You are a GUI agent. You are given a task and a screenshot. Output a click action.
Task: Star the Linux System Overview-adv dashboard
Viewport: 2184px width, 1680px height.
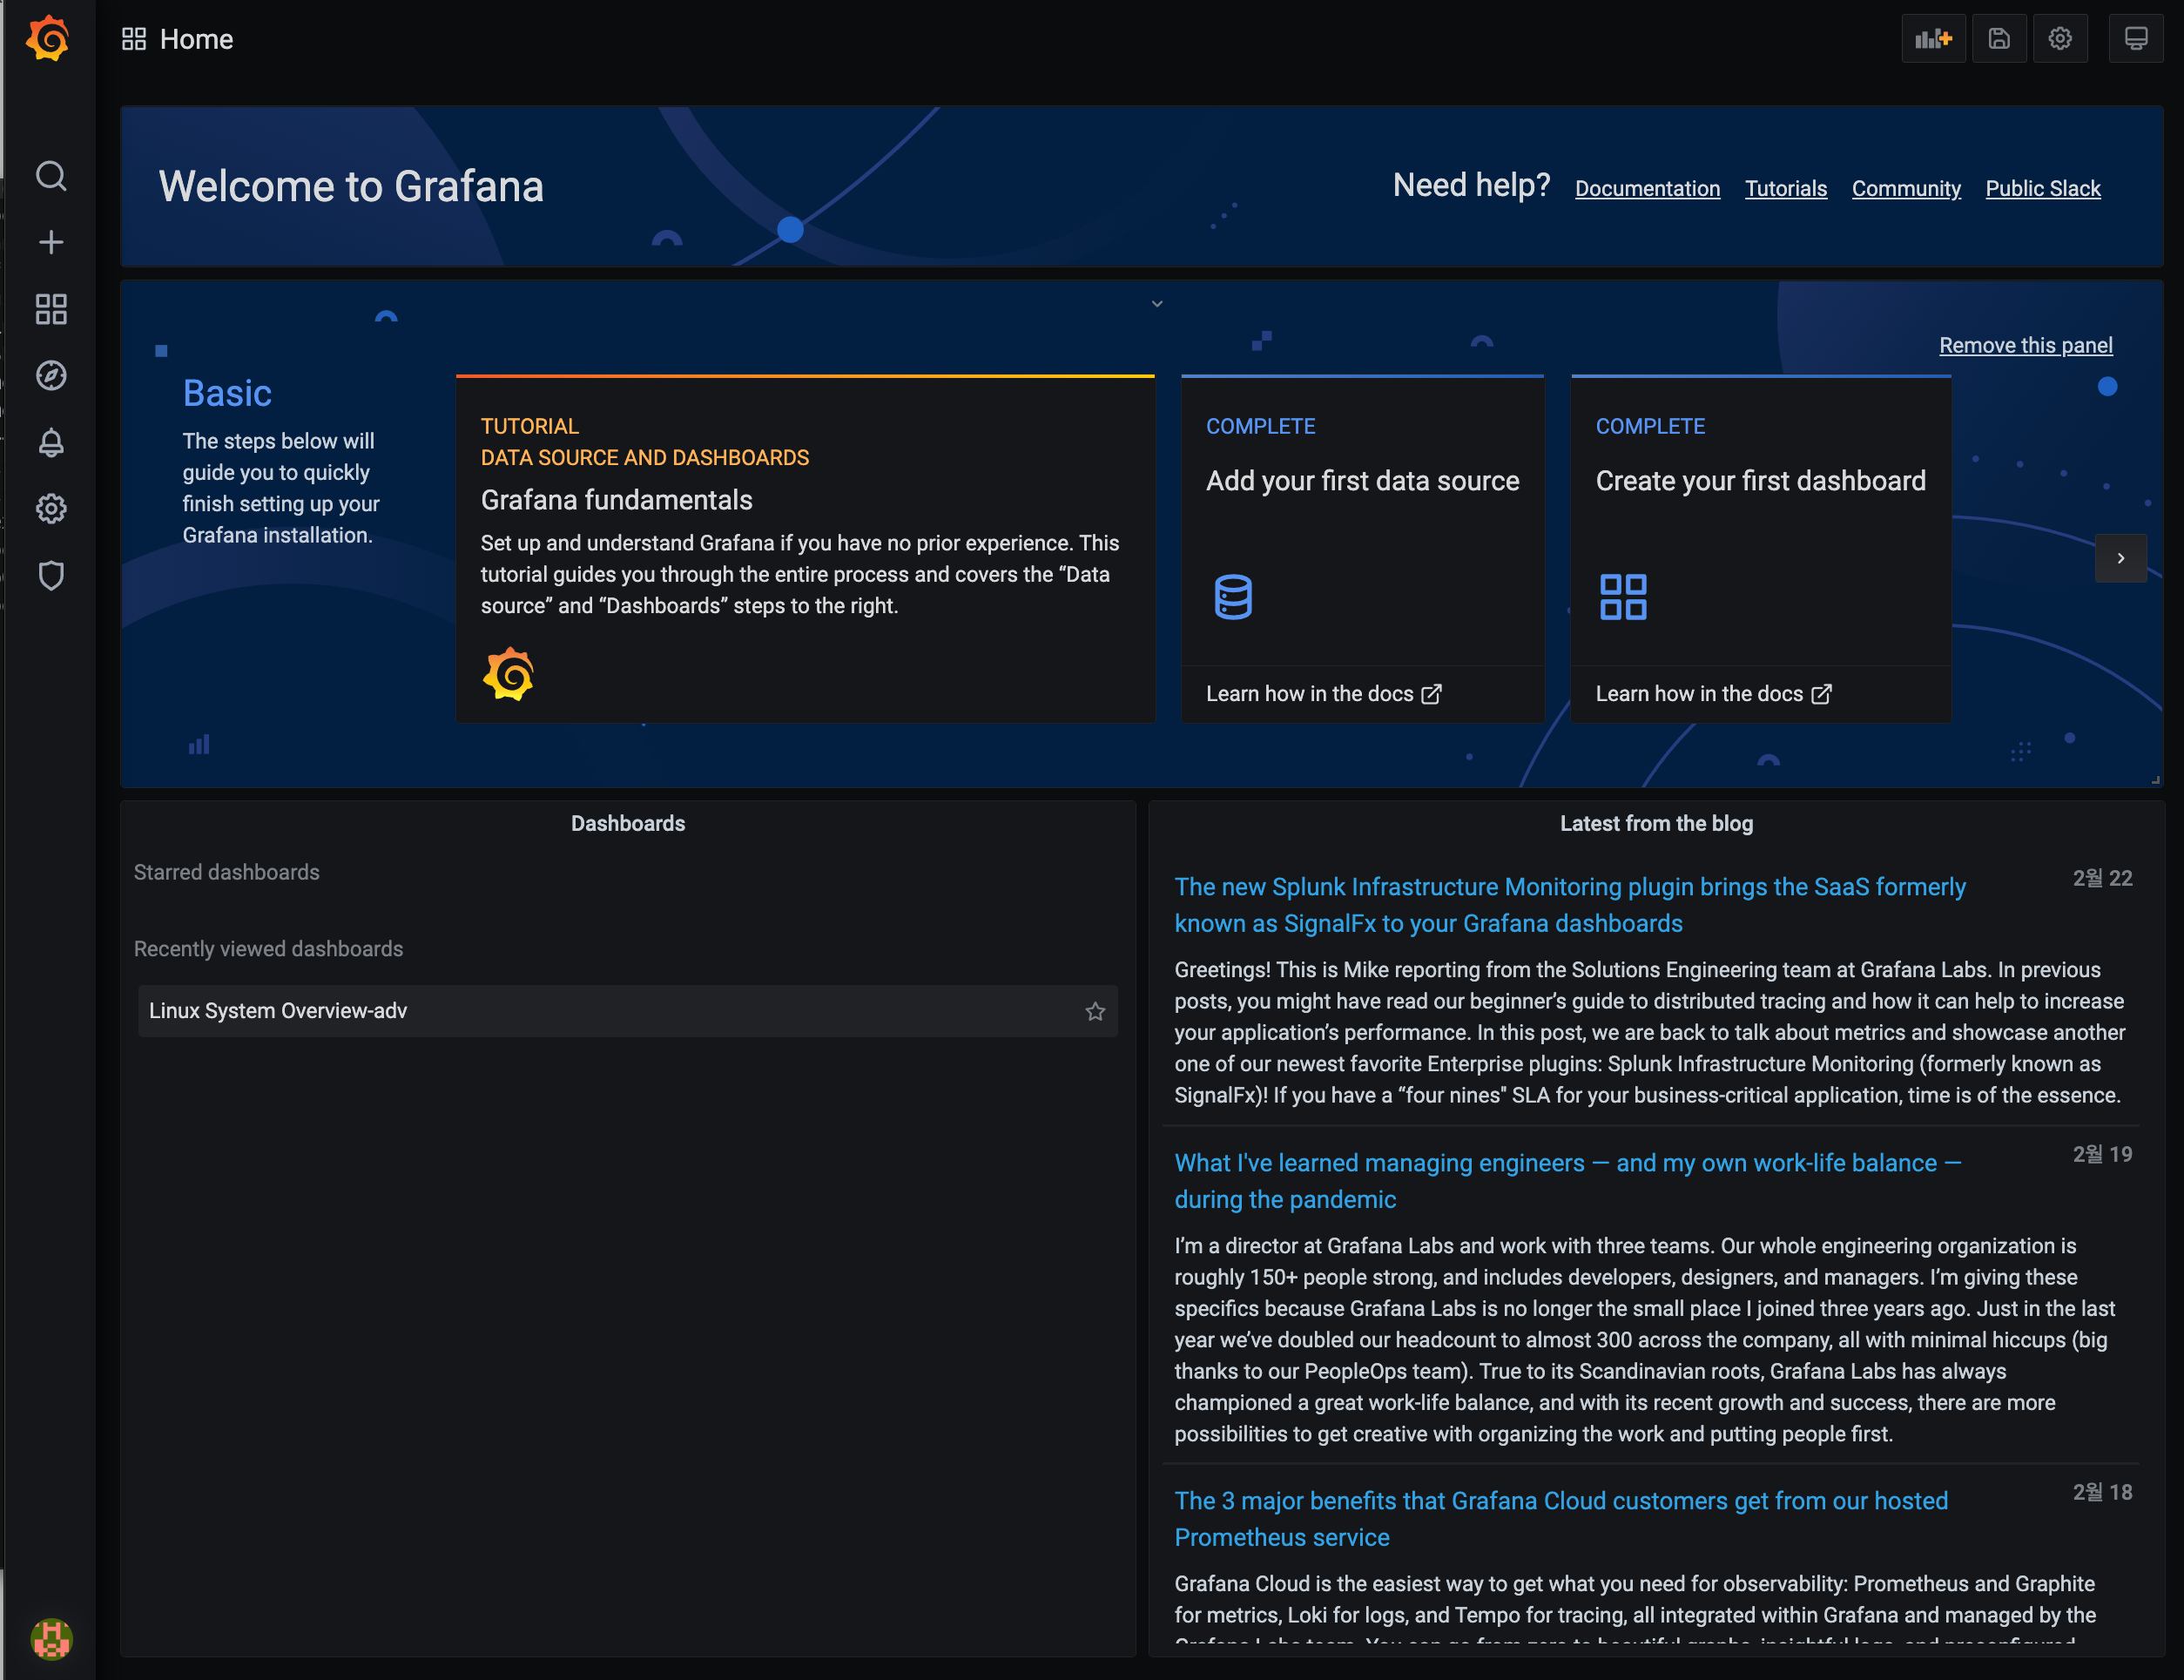[x=1095, y=1011]
